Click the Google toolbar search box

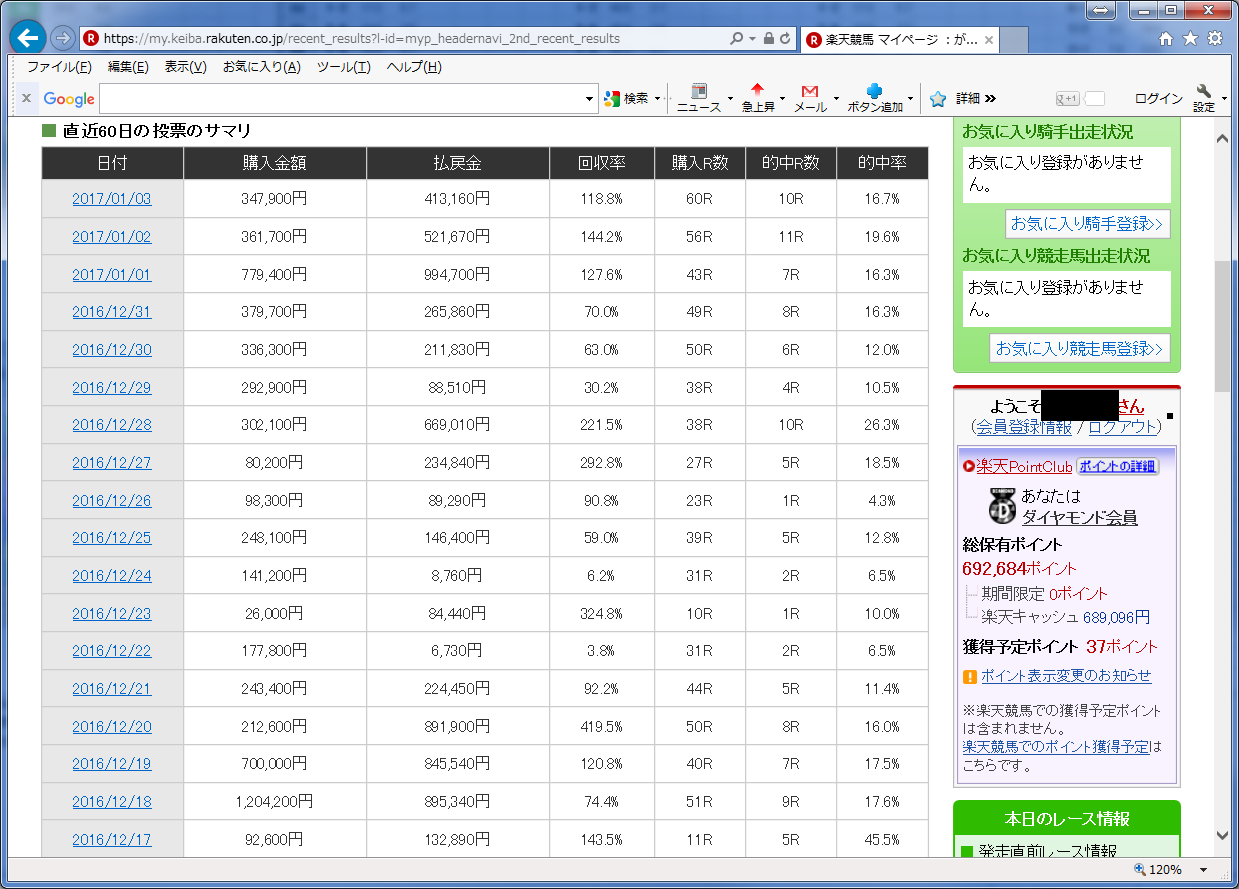point(340,98)
